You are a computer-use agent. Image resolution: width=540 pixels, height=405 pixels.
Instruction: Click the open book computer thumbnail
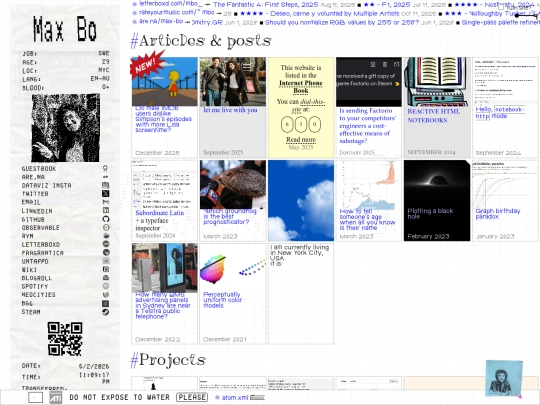click(437, 82)
